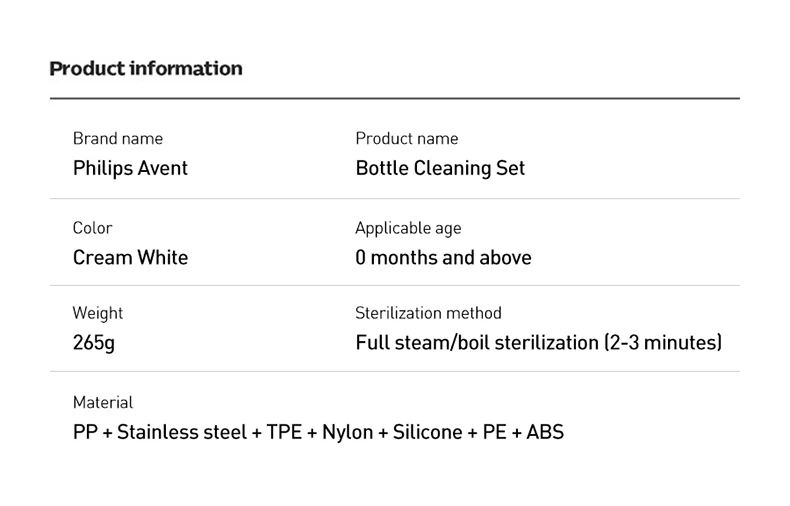Select the Cream White color value

pos(130,258)
